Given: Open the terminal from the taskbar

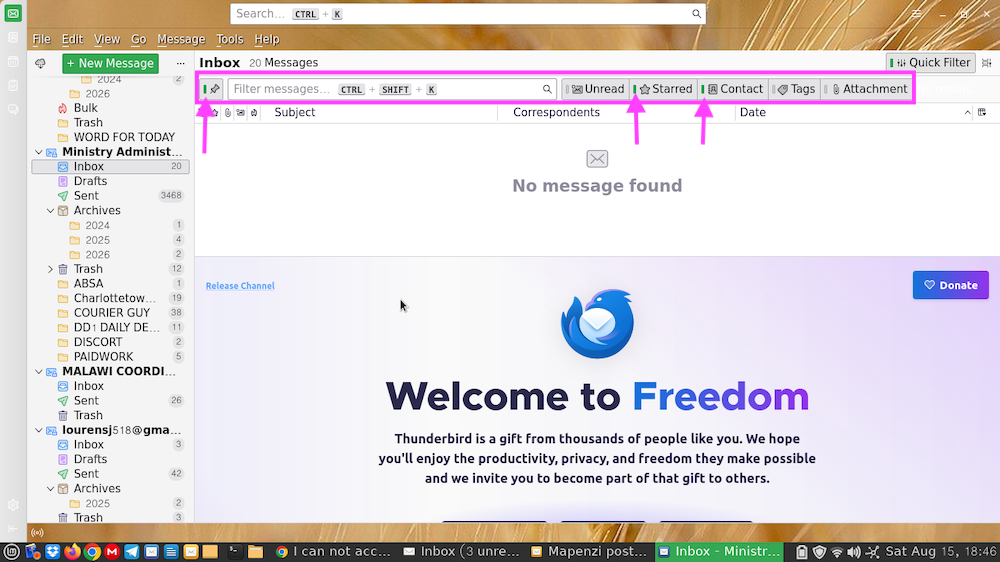Looking at the screenshot, I should tap(235, 552).
